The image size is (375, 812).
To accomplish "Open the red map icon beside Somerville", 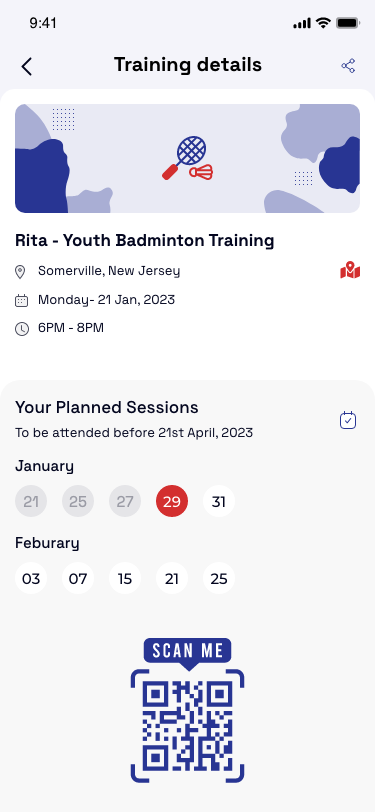I will point(350,270).
